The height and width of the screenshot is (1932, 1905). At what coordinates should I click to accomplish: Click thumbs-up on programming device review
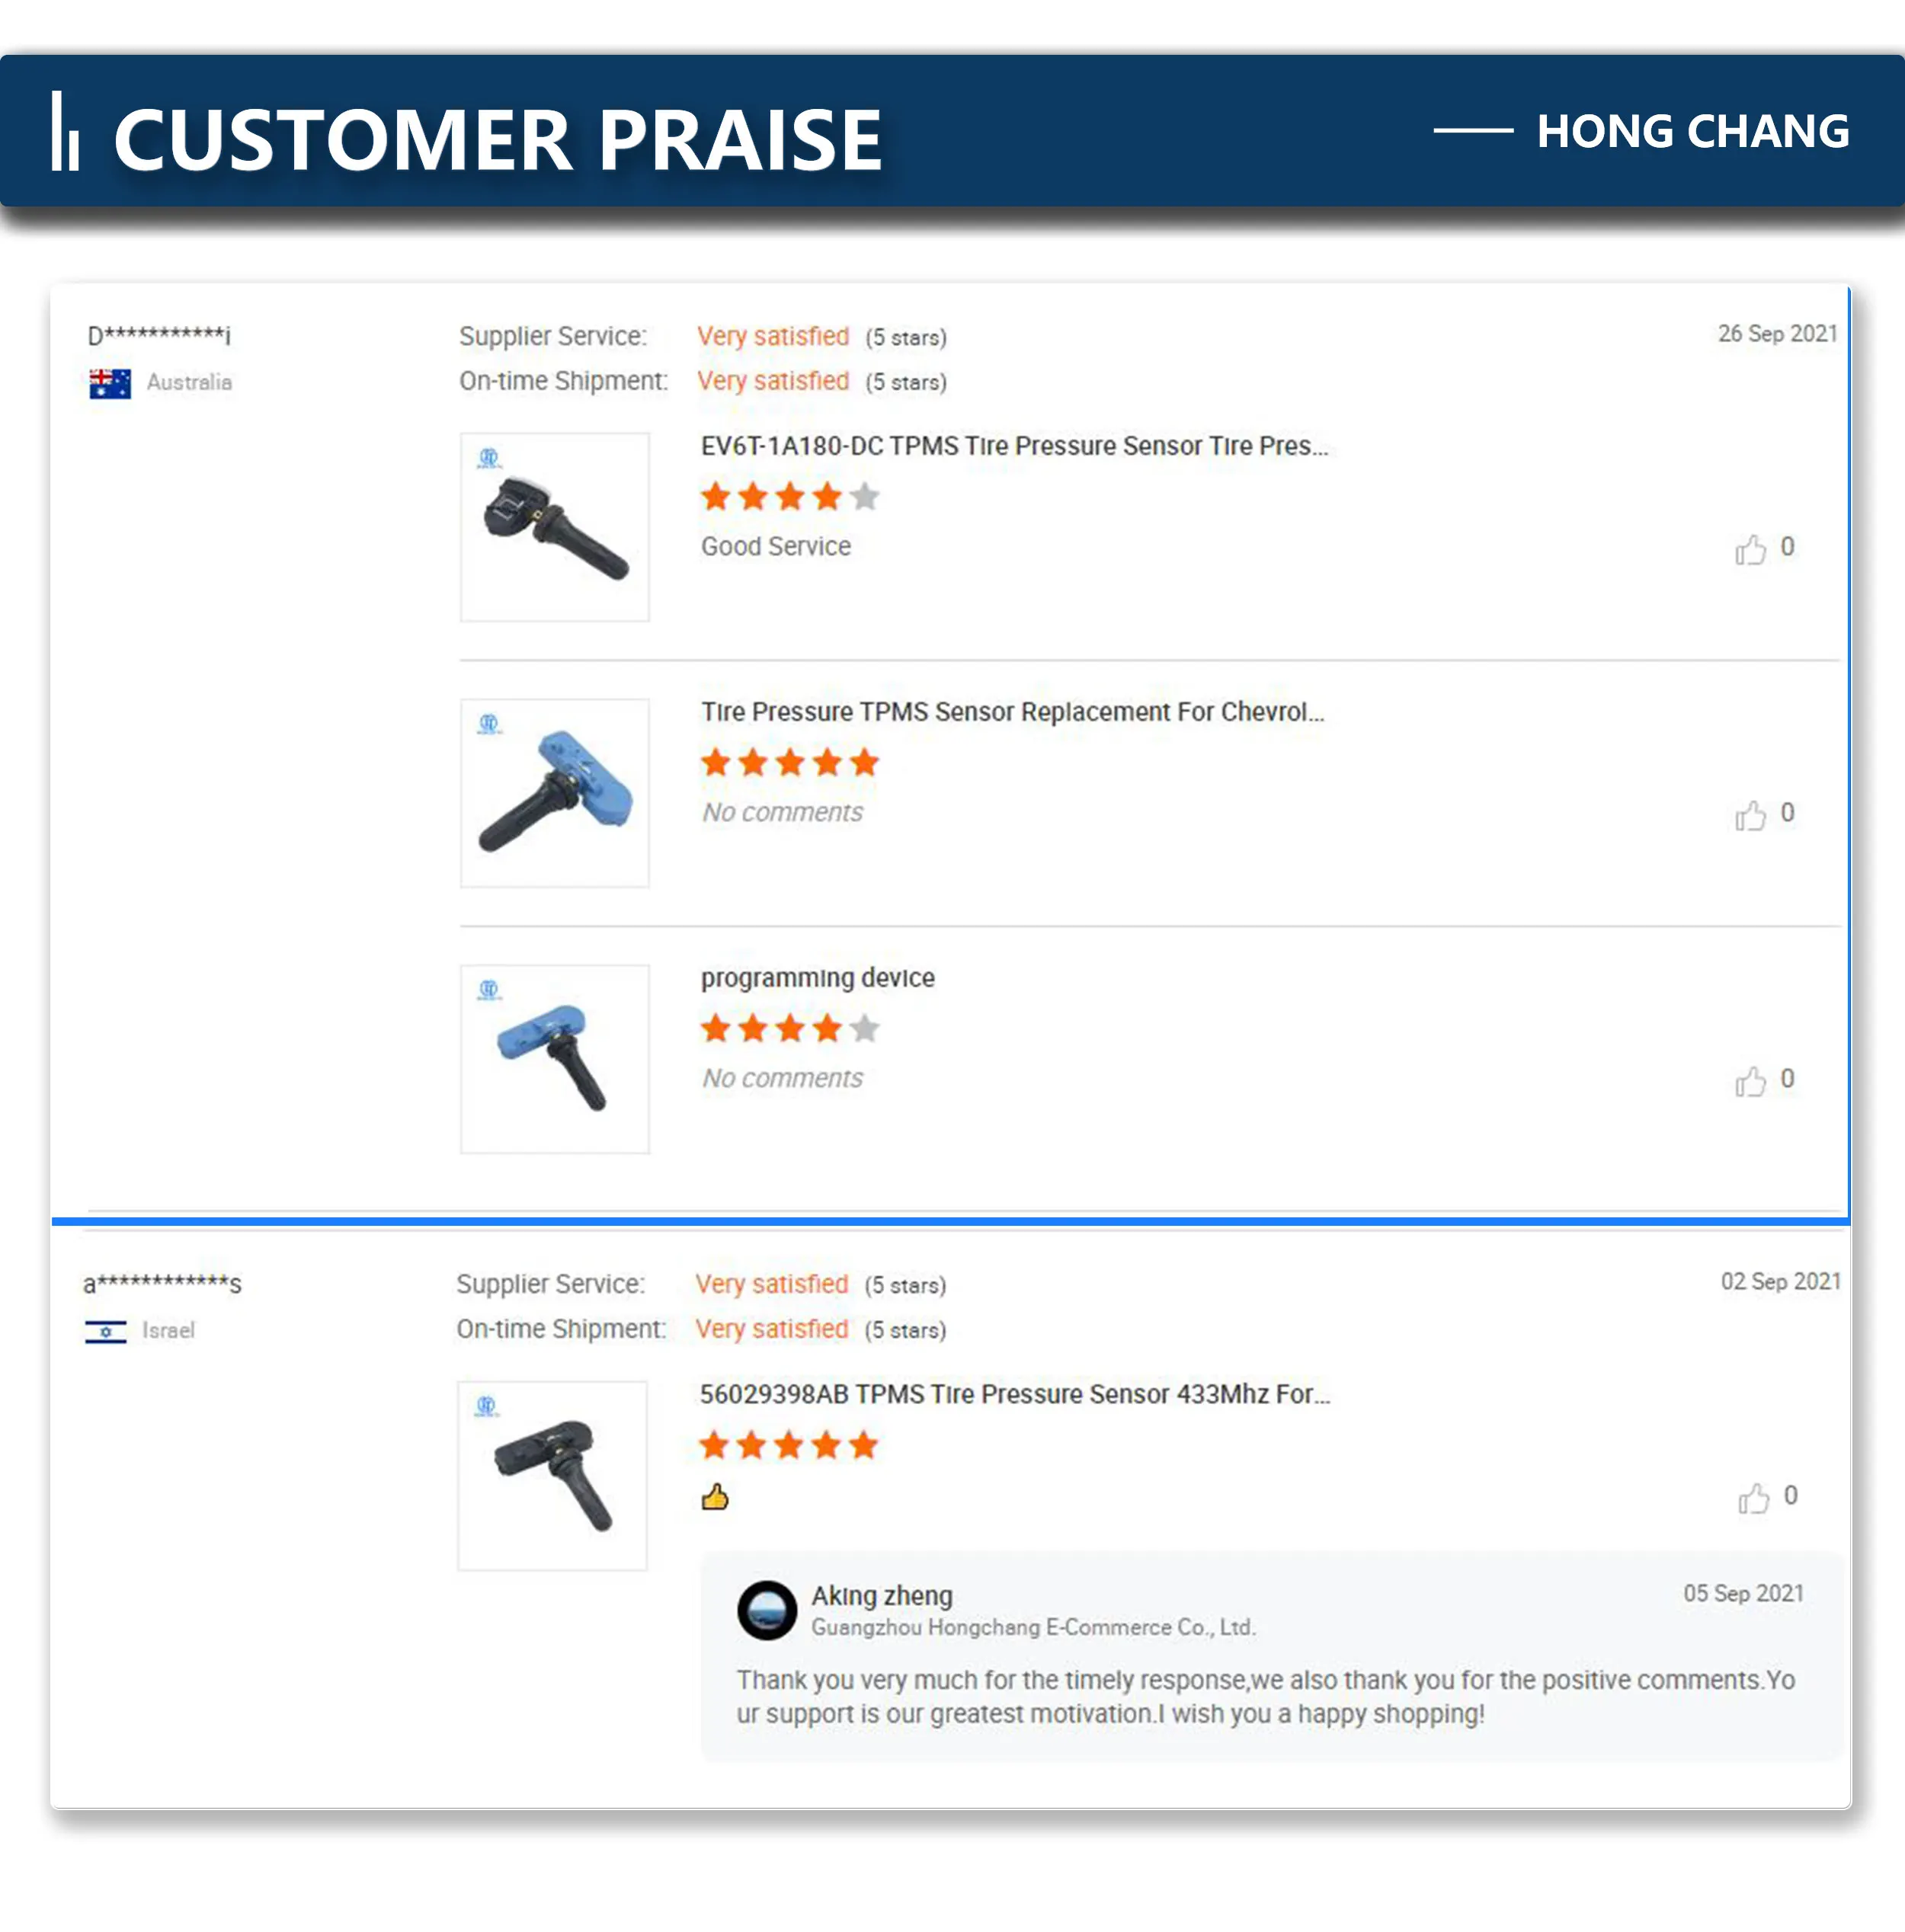point(1750,1081)
